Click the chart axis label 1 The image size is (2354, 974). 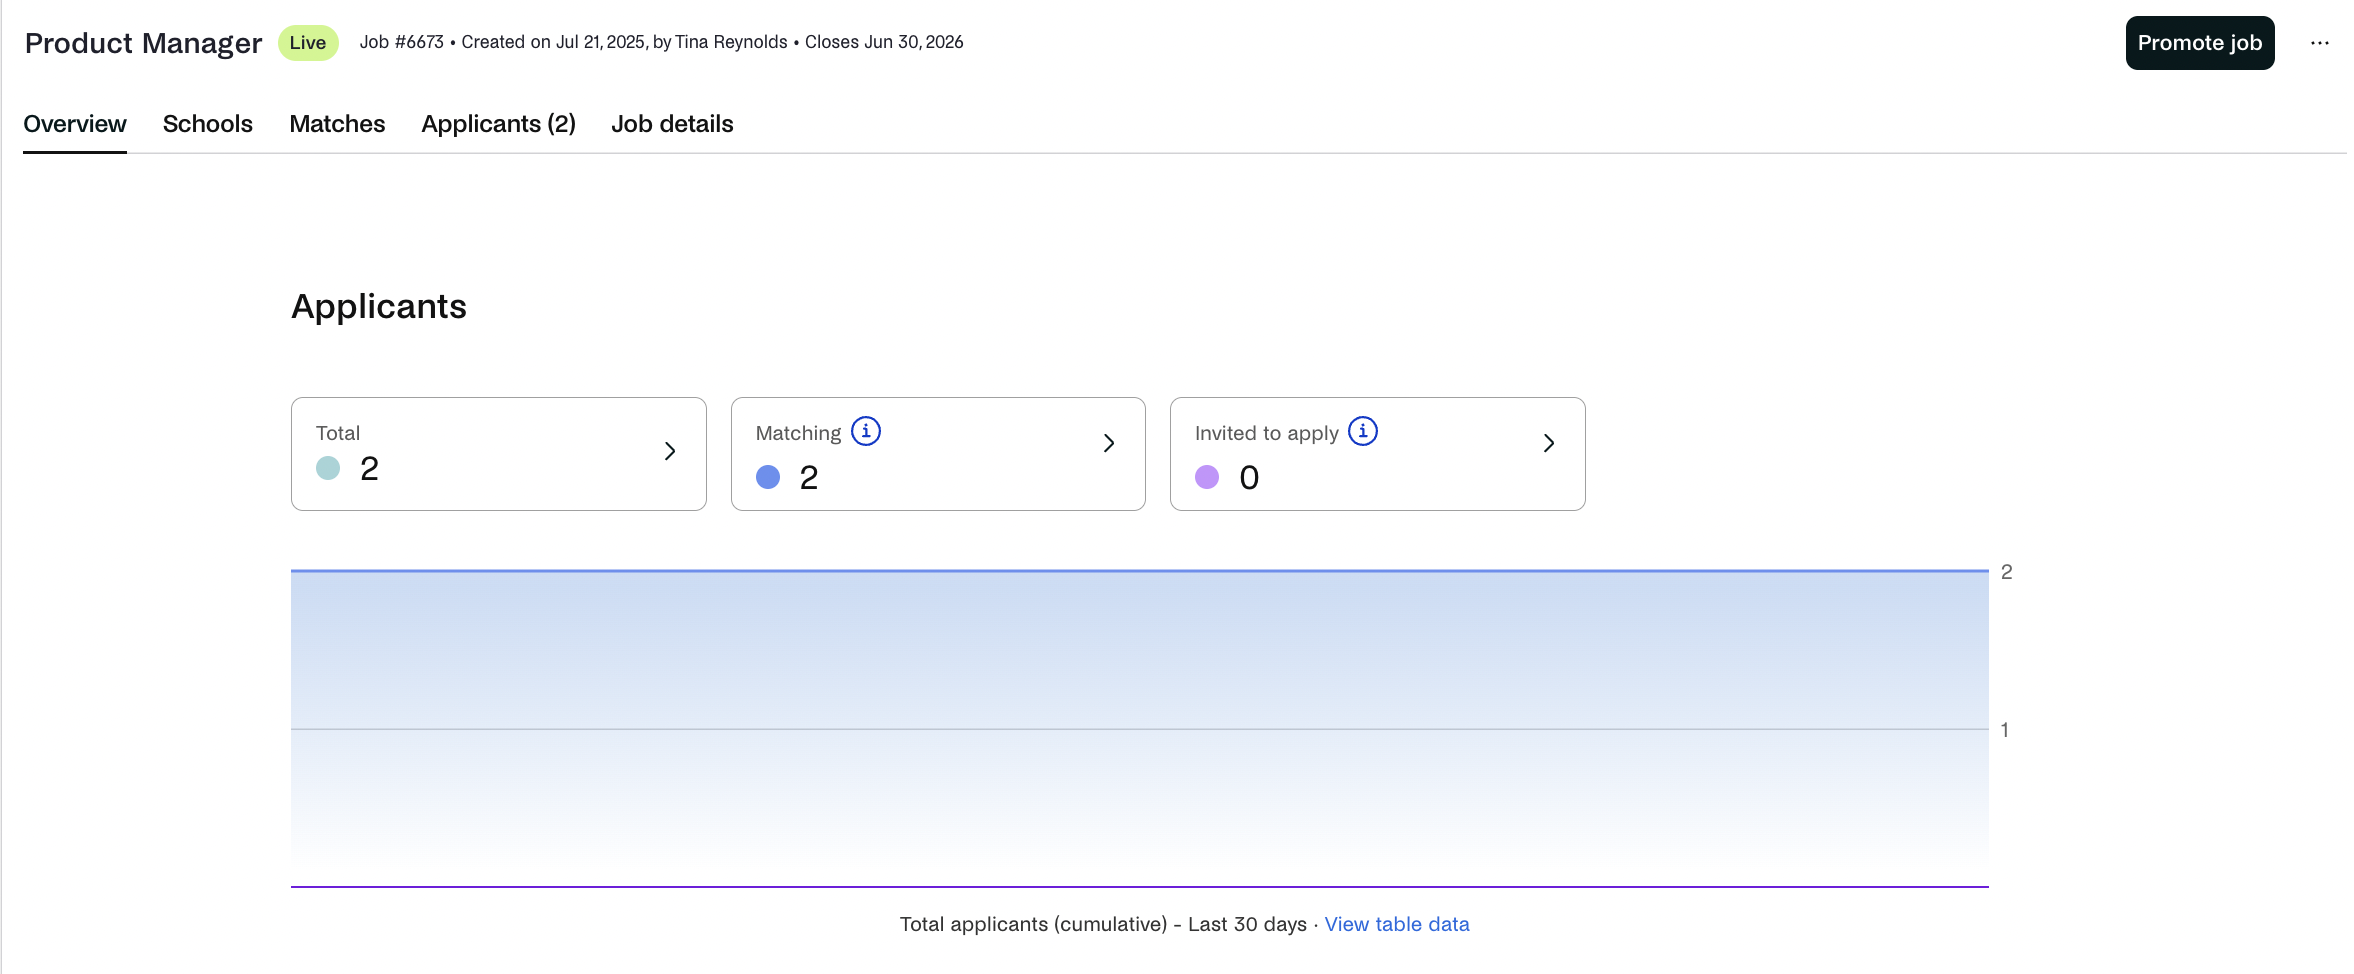2004,730
